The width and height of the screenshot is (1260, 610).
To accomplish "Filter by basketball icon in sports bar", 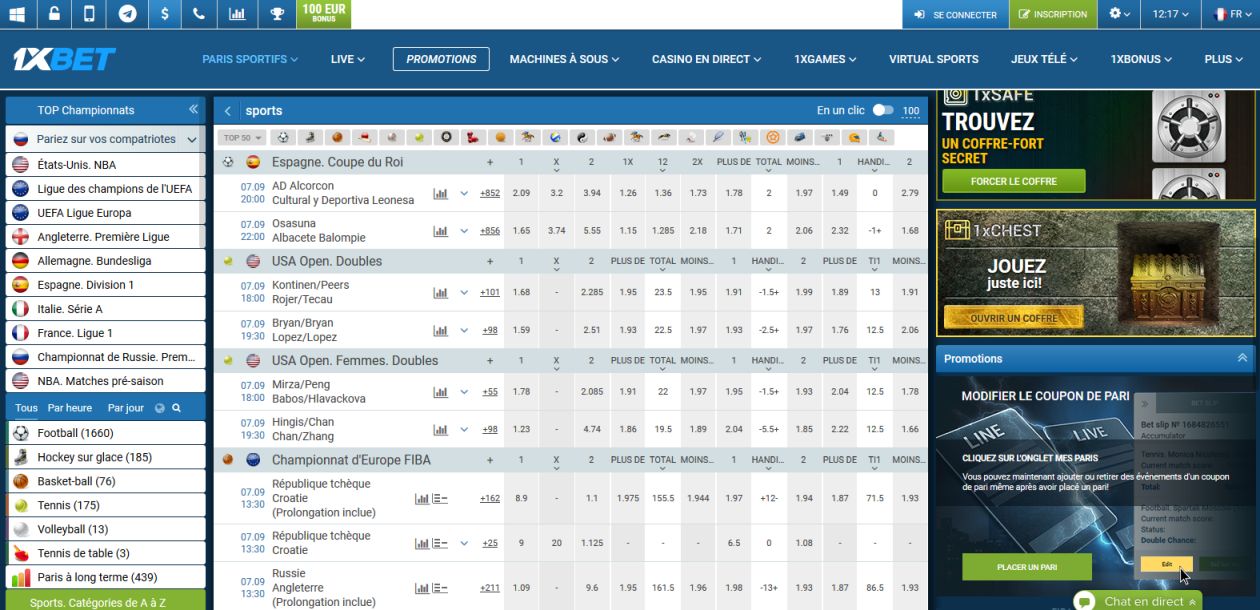I will coord(338,138).
